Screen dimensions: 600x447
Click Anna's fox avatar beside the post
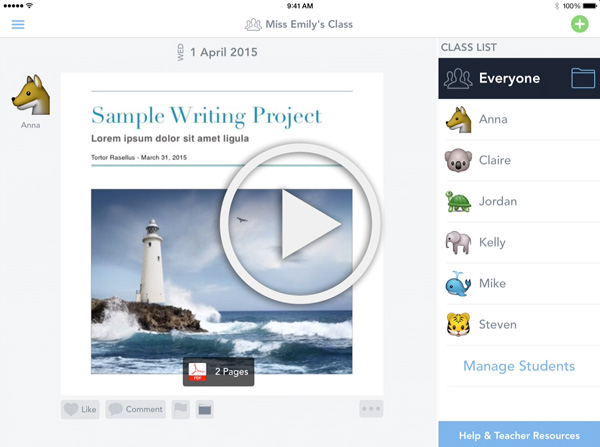31,95
